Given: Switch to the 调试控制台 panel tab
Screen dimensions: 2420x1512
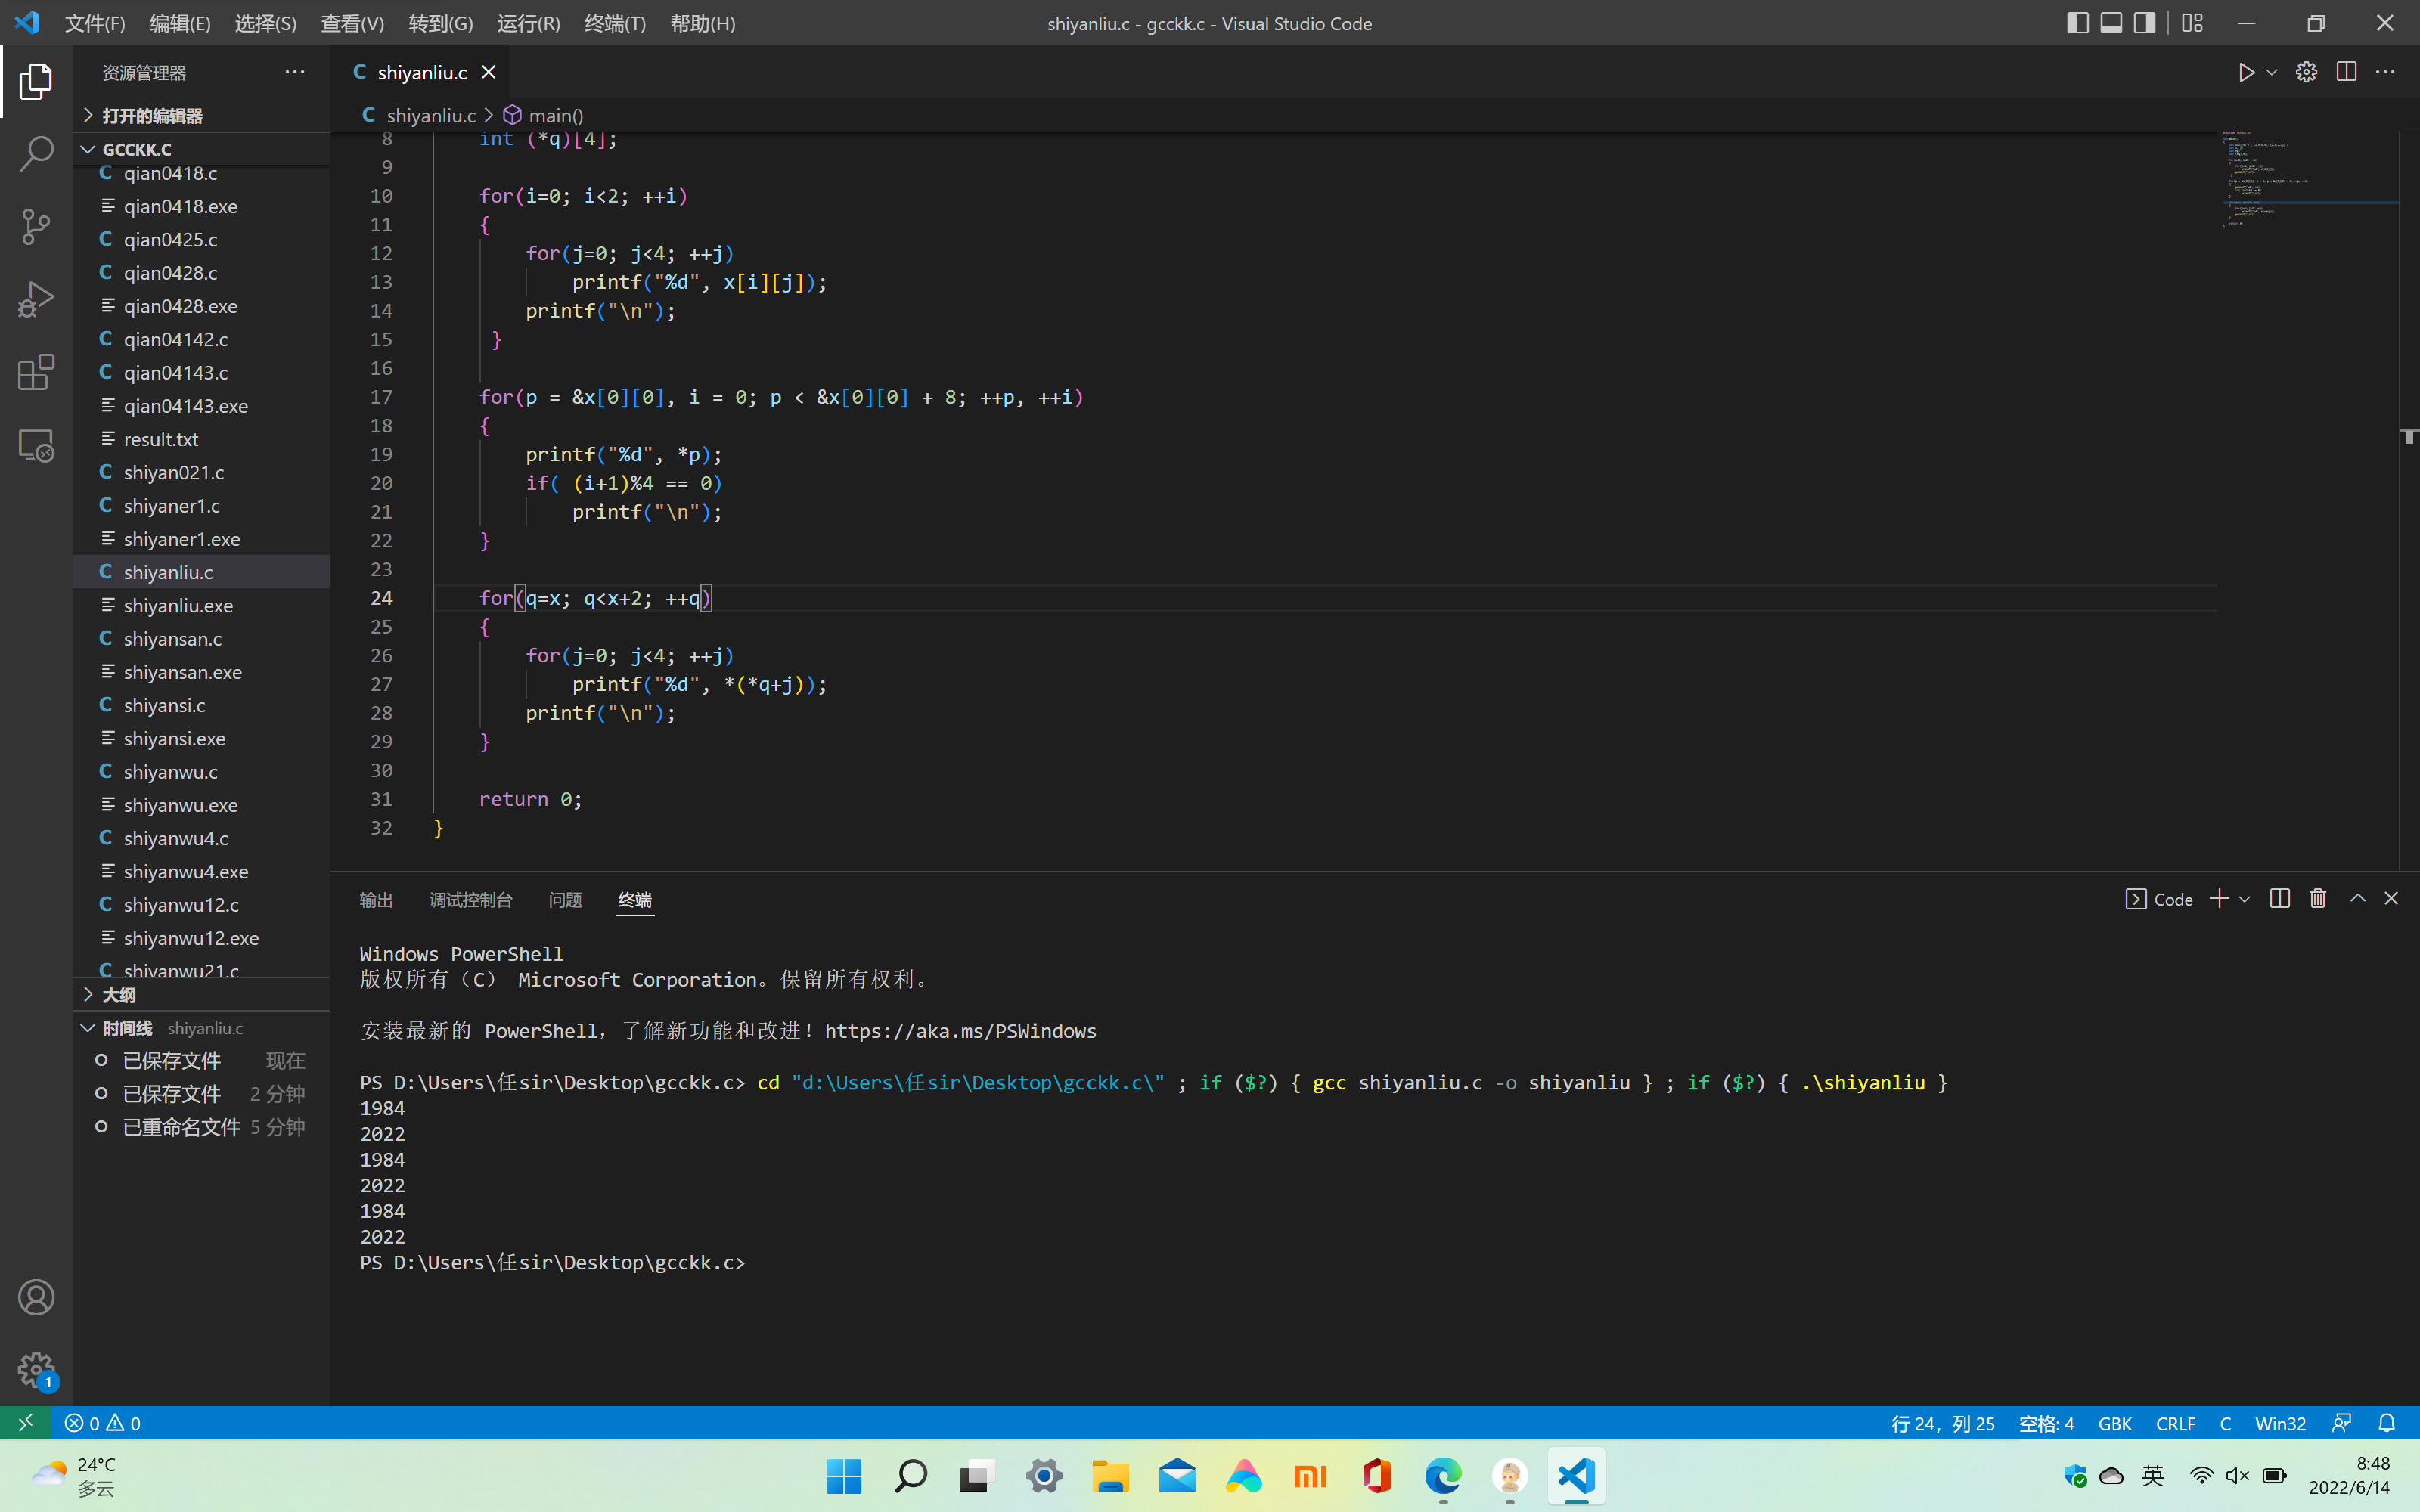Looking at the screenshot, I should (470, 900).
